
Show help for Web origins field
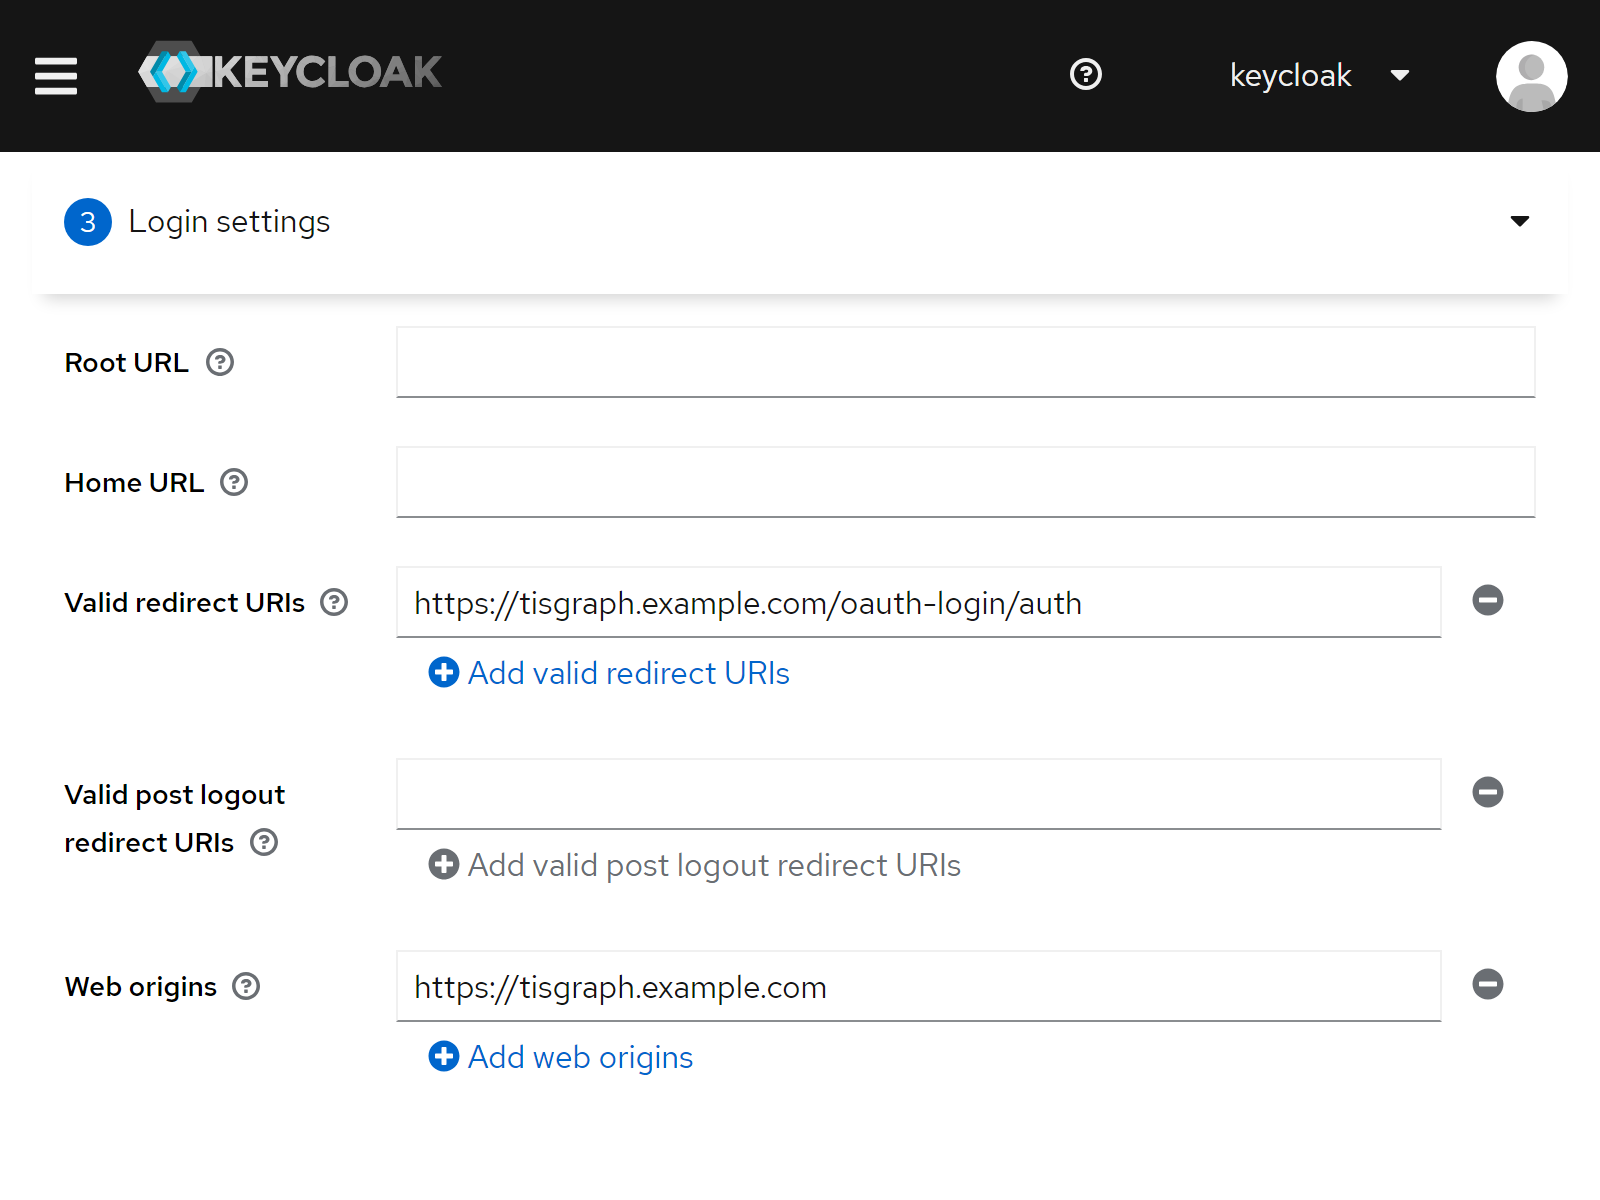(x=245, y=987)
